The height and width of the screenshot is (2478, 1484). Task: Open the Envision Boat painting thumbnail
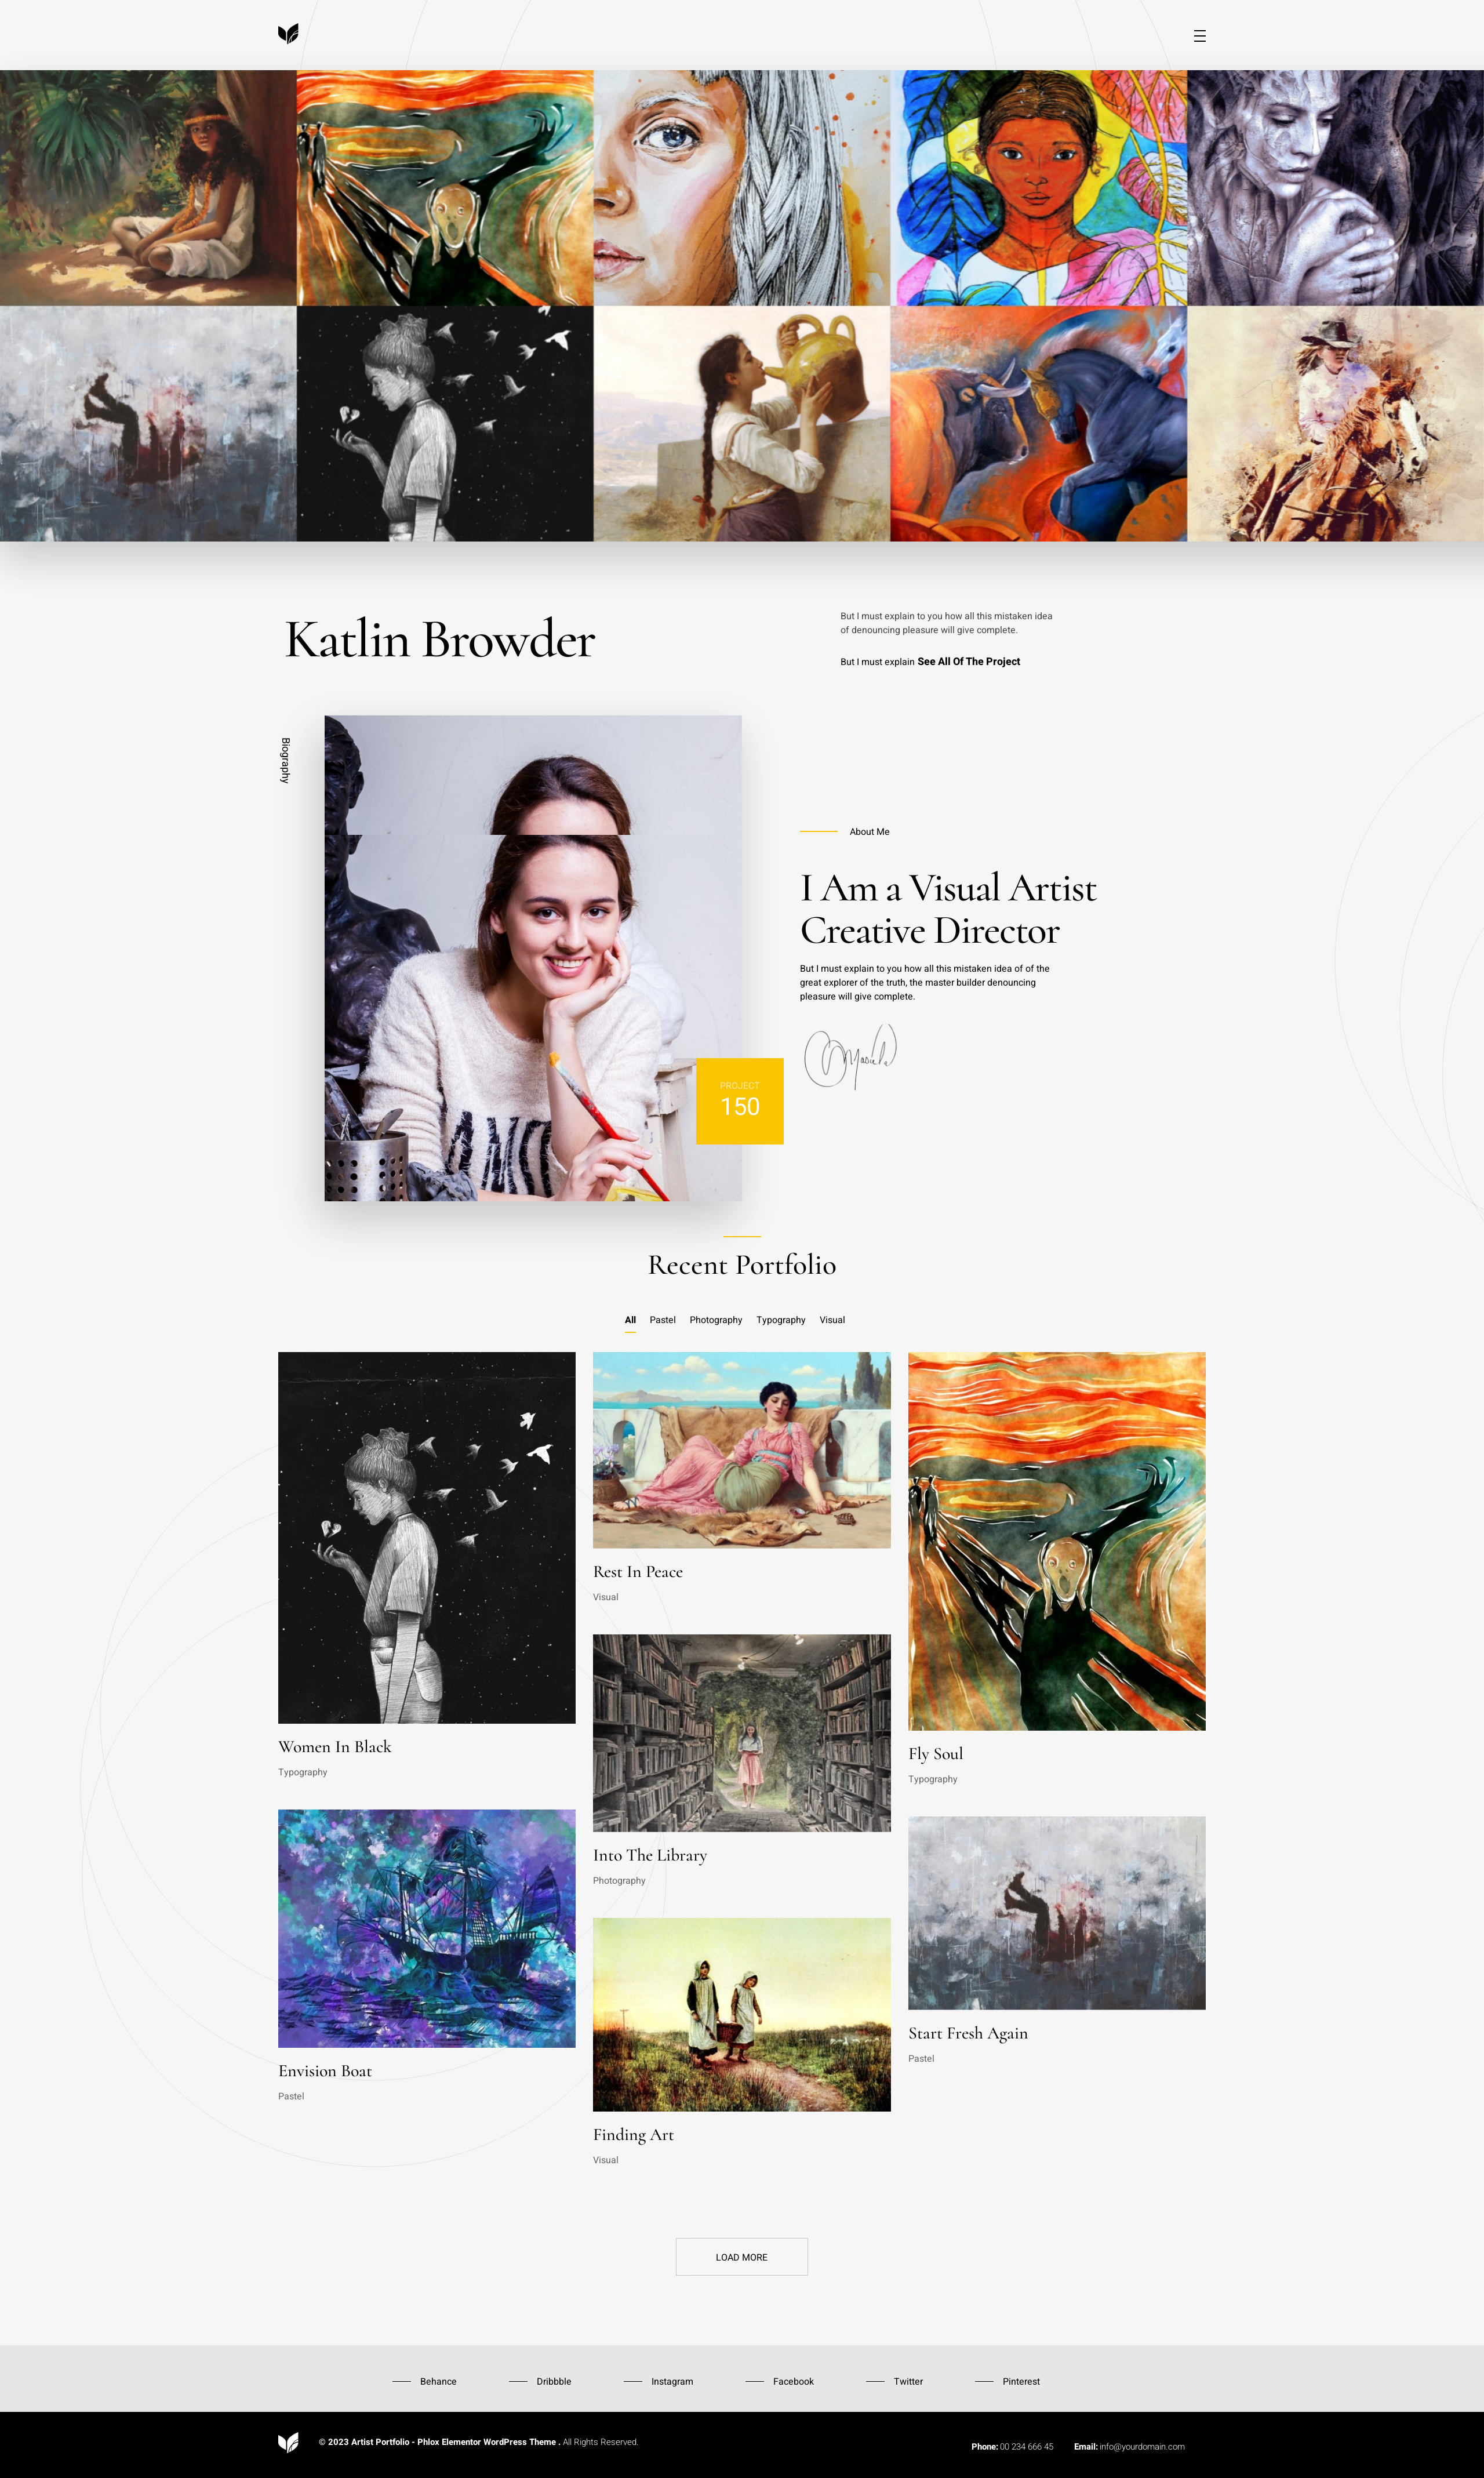pos(426,1928)
